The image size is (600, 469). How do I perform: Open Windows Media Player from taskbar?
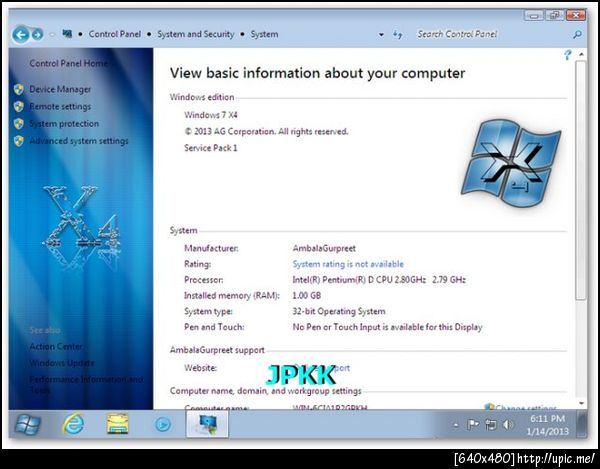(x=163, y=425)
